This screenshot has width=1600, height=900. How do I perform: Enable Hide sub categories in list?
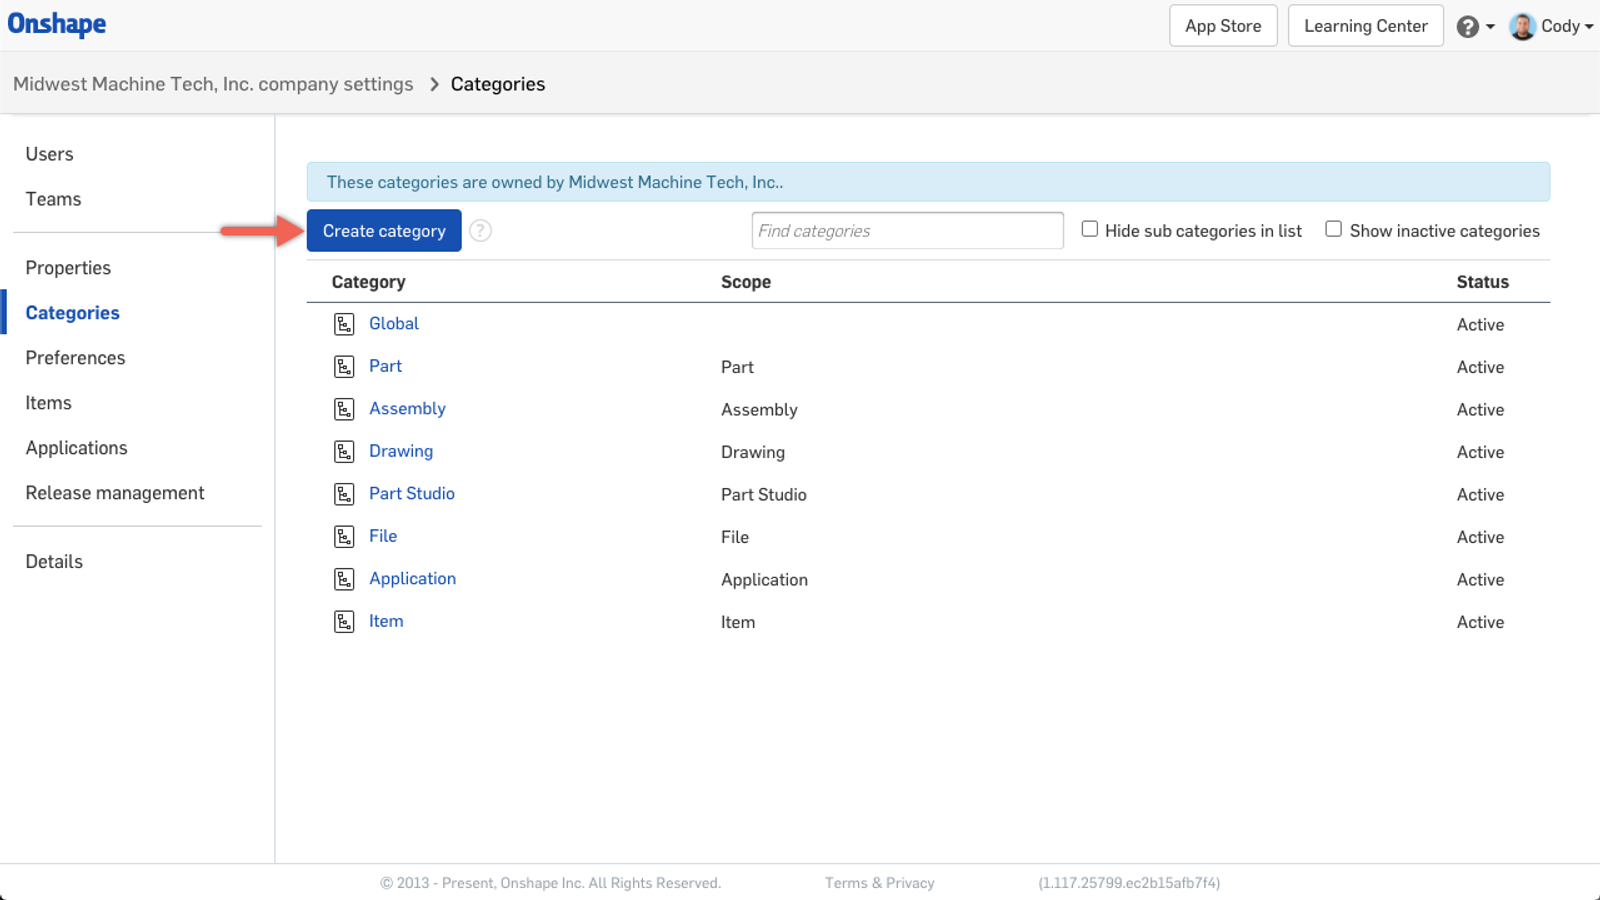pyautogui.click(x=1089, y=228)
